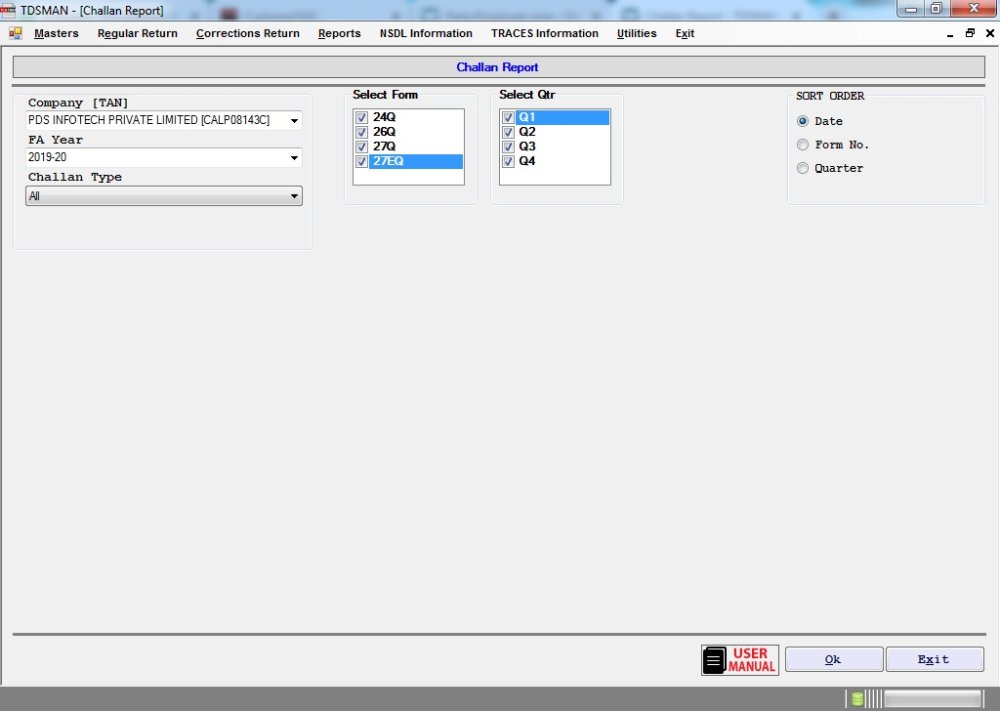Expand the FA Year dropdown arrow
The height and width of the screenshot is (711, 1000).
[294, 158]
